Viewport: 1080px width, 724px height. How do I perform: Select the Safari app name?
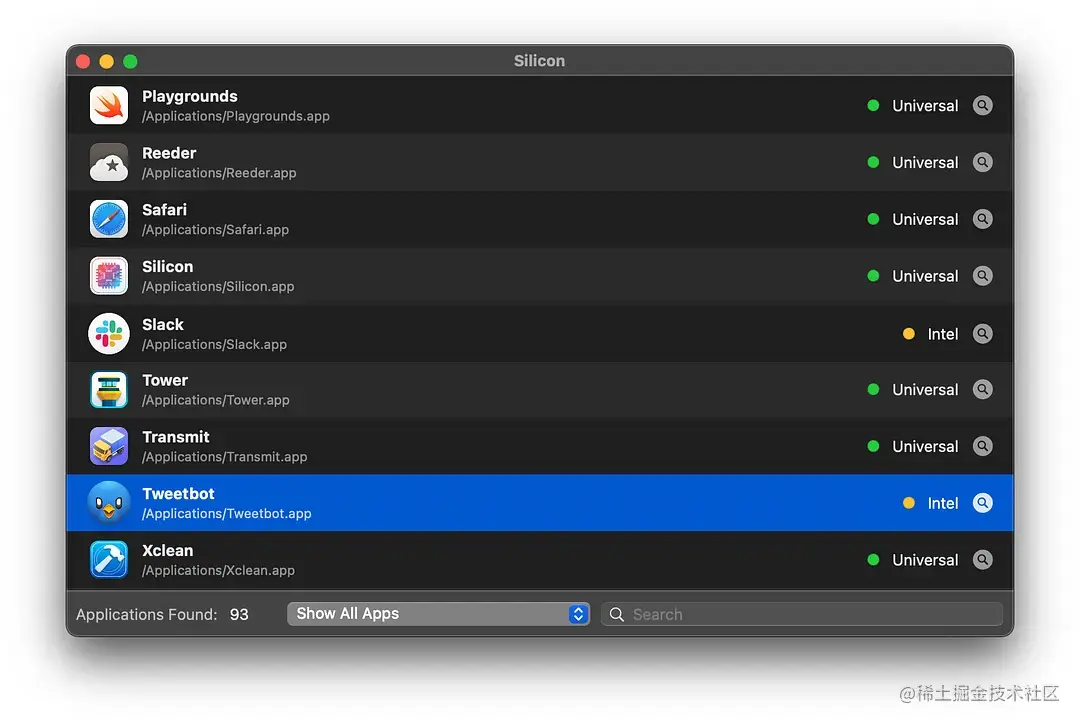pos(165,209)
